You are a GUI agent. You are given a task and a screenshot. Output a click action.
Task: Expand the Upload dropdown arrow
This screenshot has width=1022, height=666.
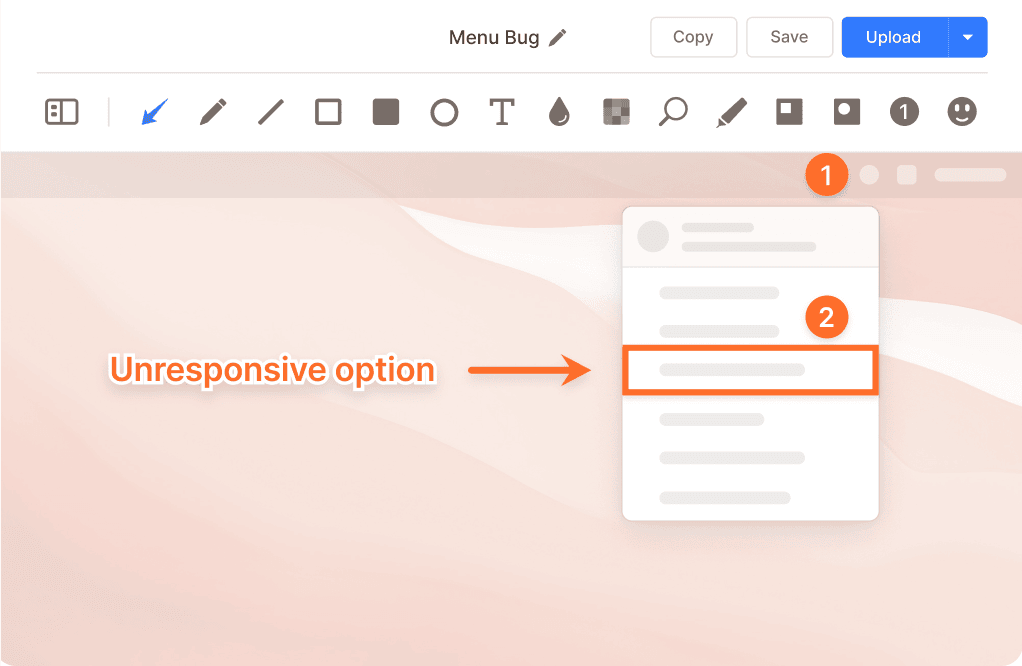967,37
